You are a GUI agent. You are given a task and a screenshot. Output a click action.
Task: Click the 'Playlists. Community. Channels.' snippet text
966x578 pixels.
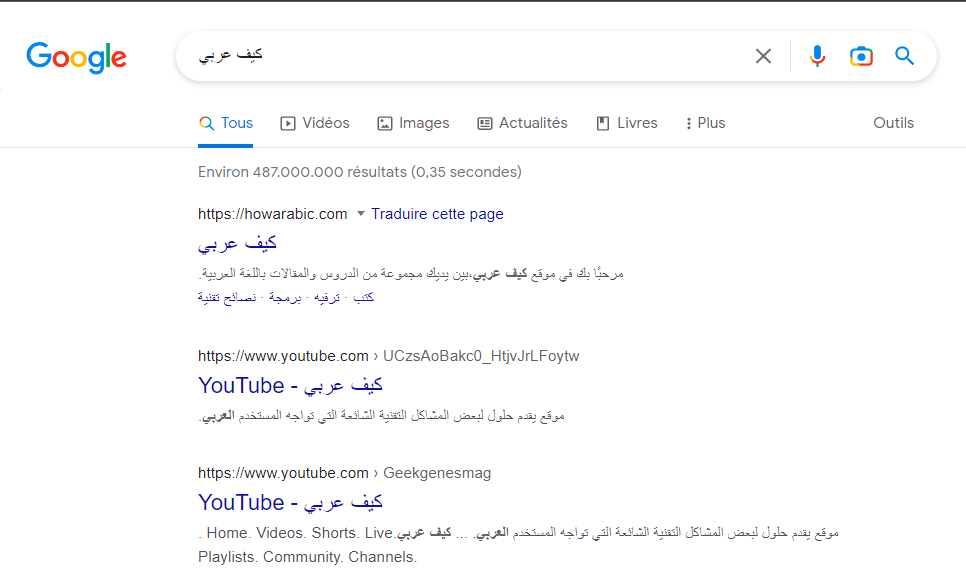point(307,557)
